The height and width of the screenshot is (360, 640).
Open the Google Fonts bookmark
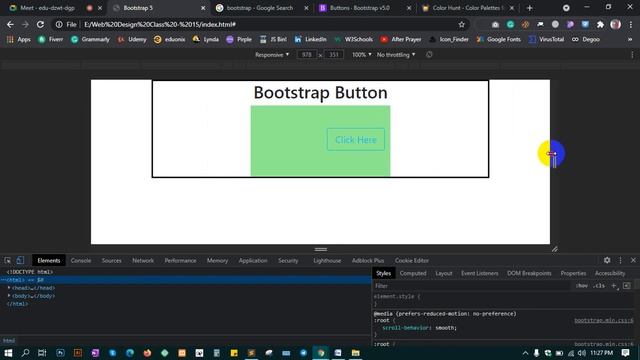coord(499,40)
